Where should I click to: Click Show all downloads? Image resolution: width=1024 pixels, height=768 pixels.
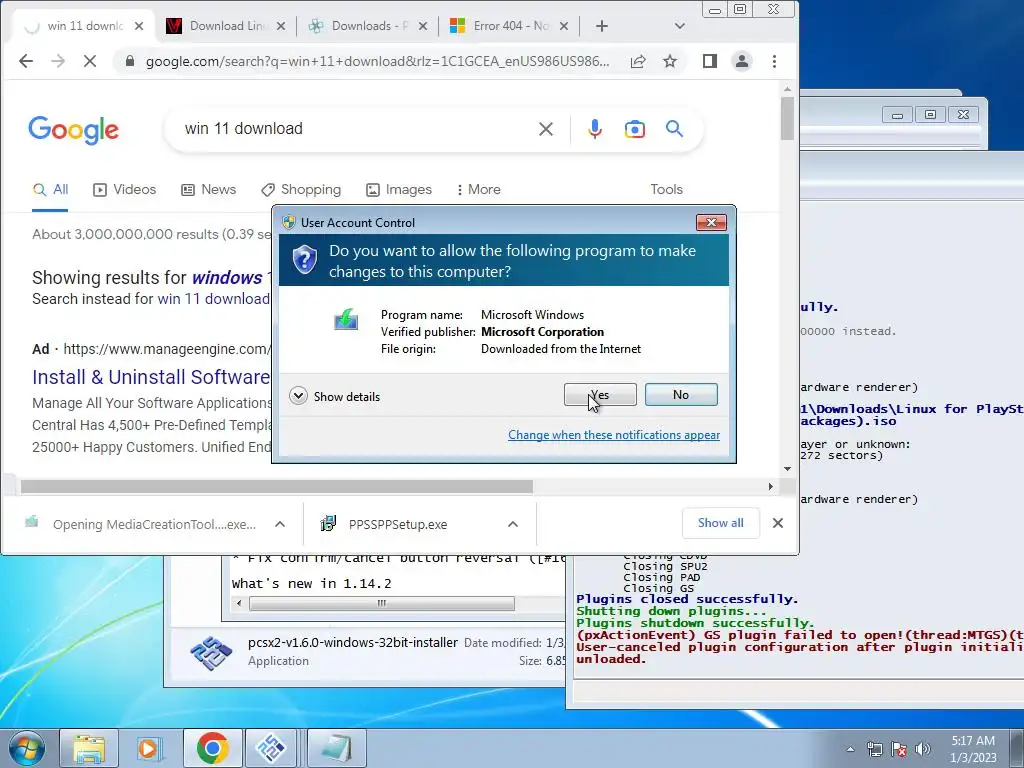720,523
